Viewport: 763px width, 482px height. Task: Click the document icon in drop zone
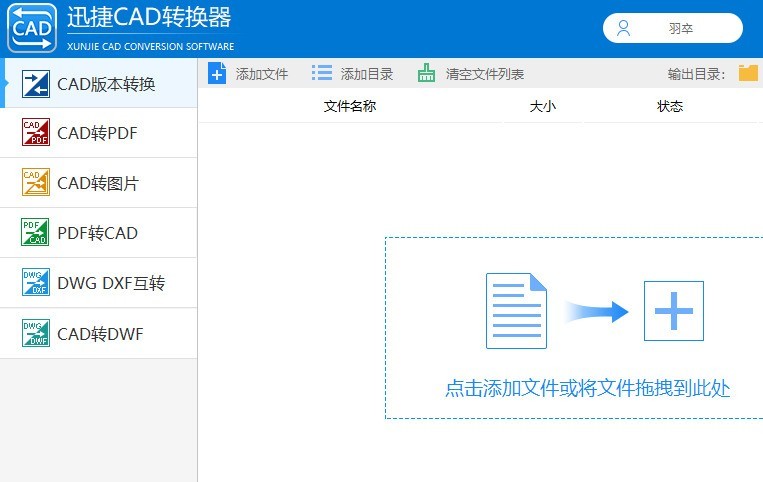pyautogui.click(x=516, y=311)
